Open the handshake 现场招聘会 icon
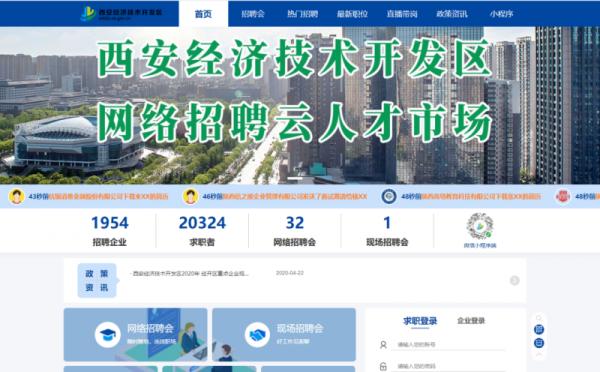 [257, 335]
